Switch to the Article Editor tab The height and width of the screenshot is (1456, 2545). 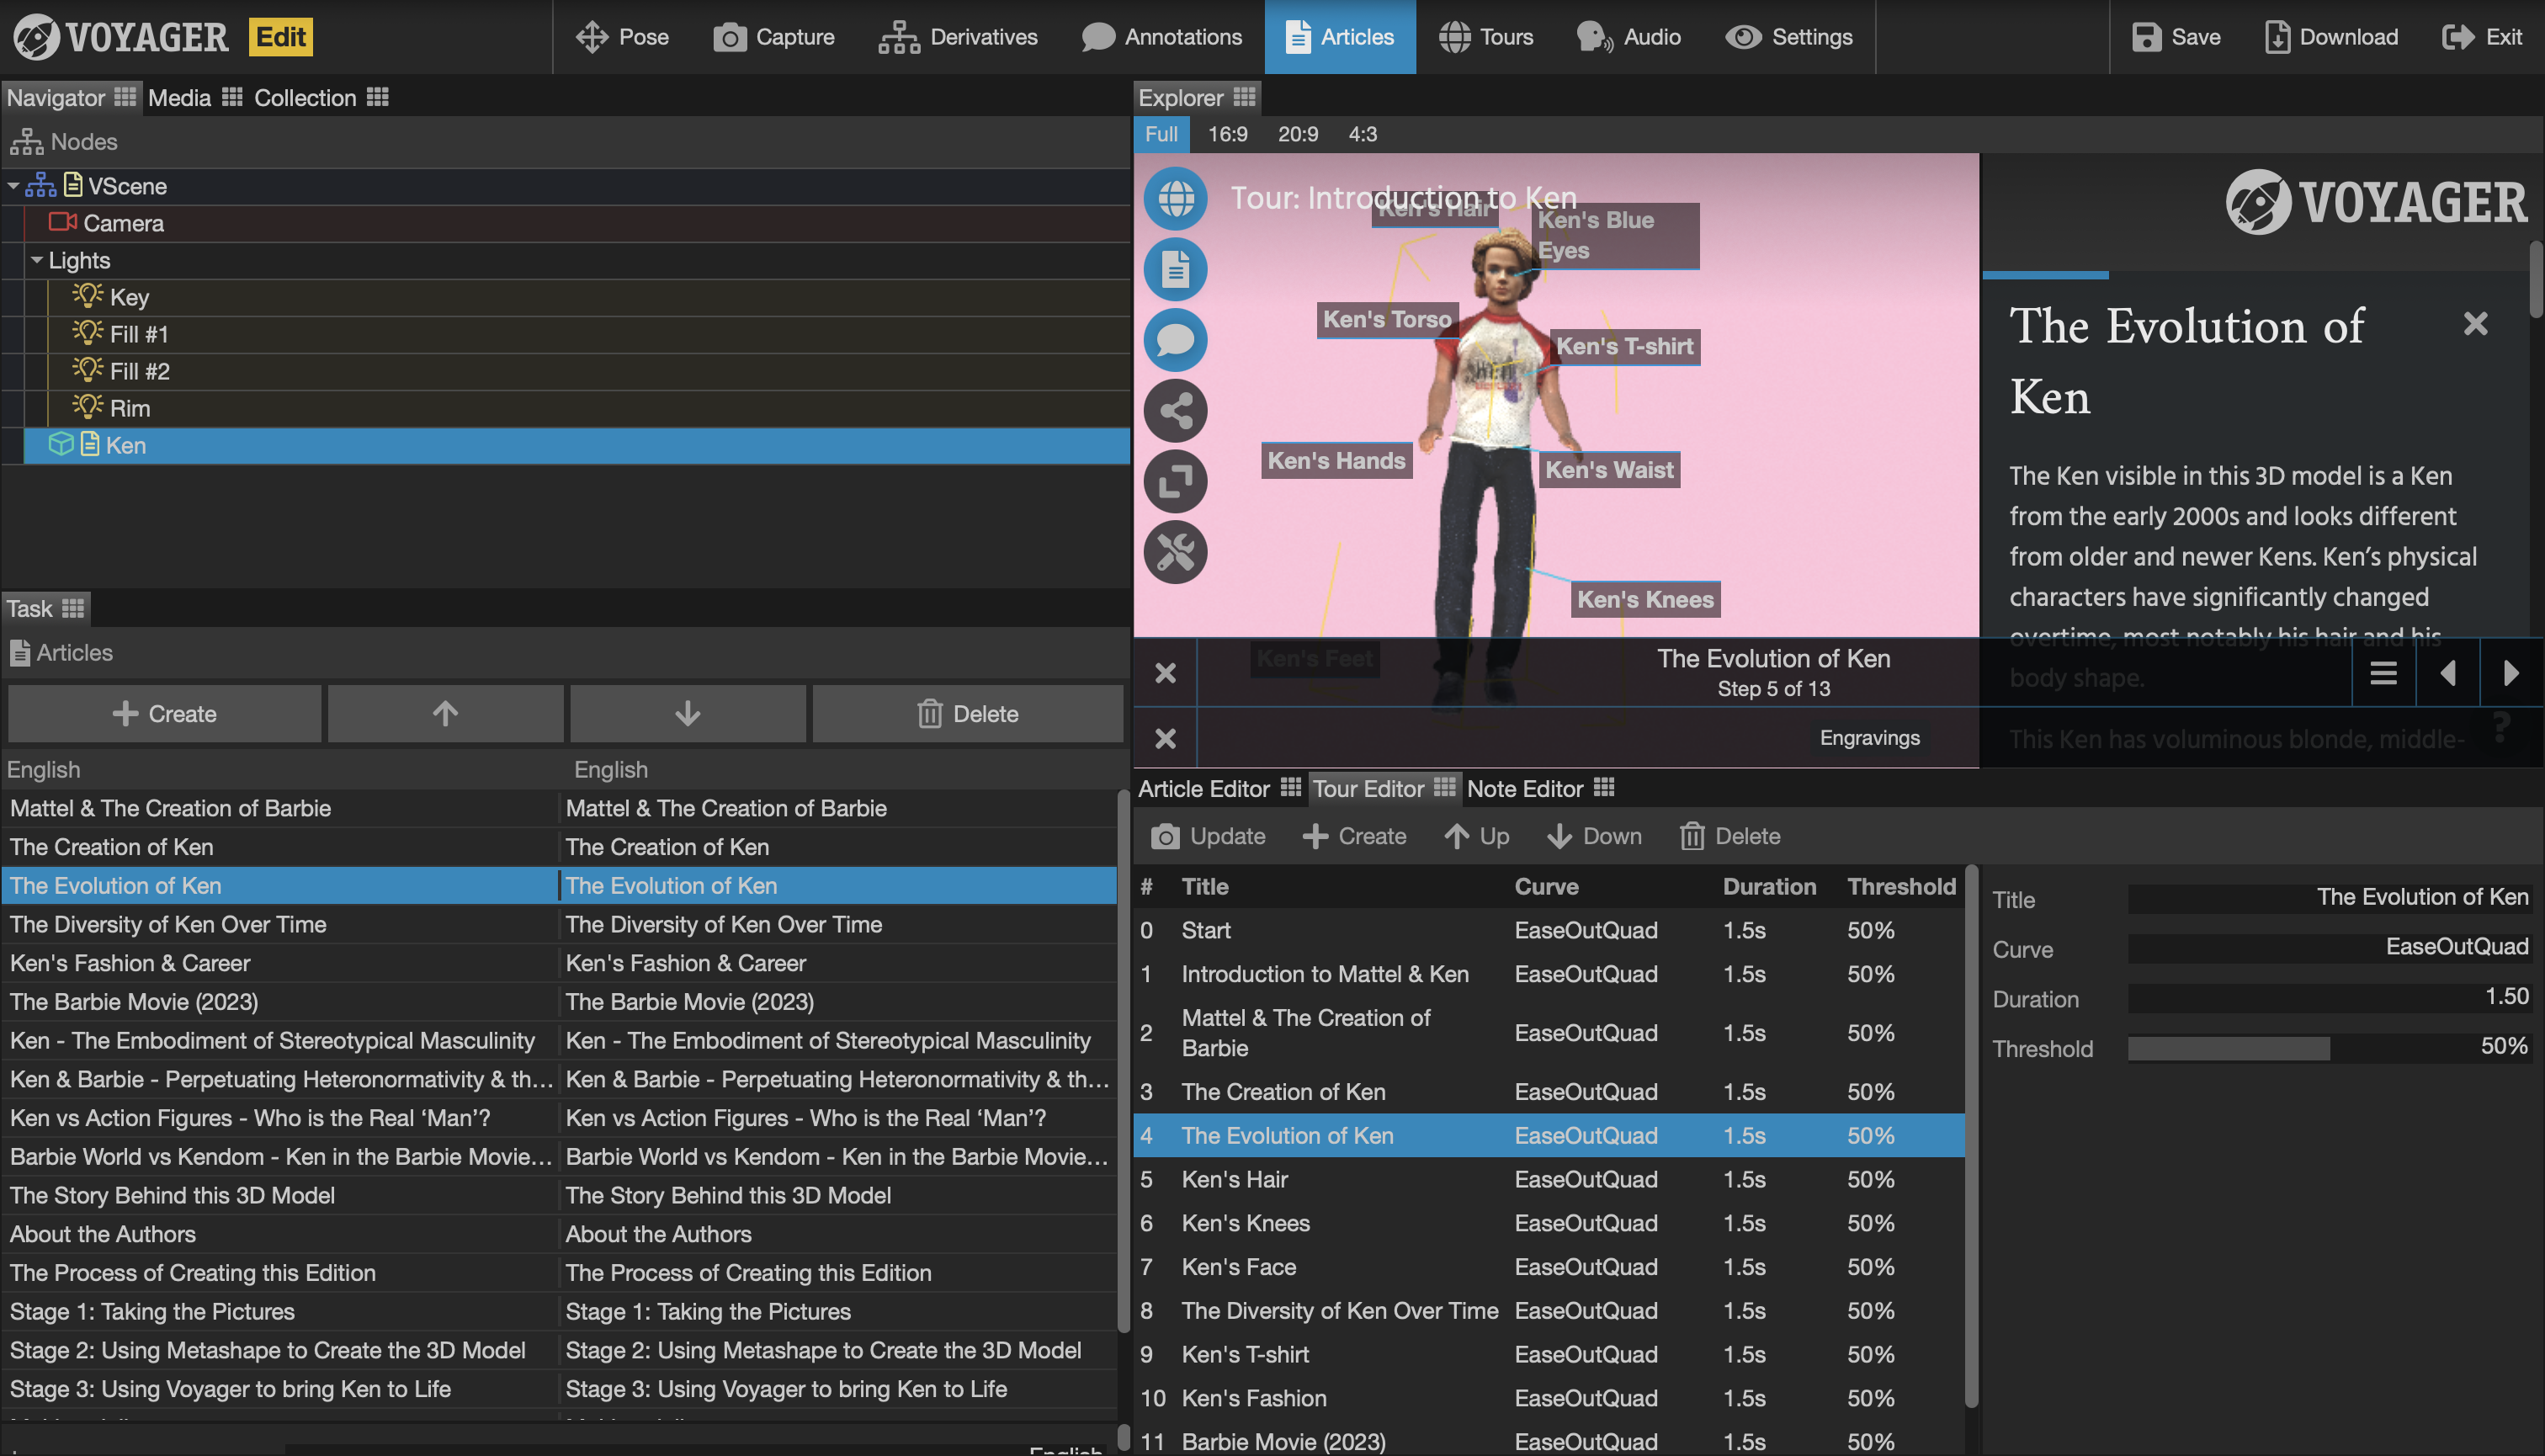(x=1204, y=789)
